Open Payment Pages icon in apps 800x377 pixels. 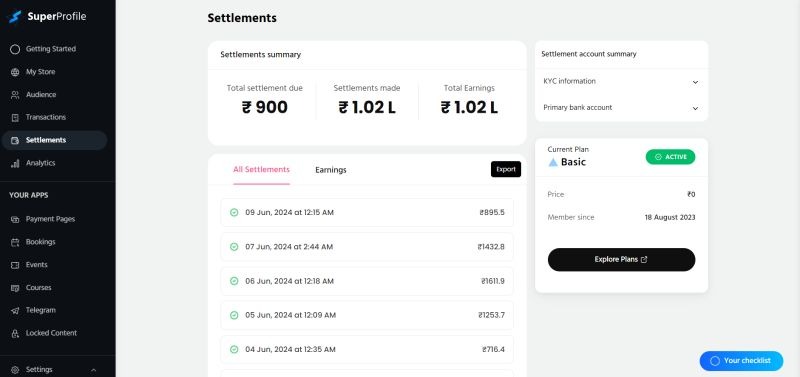pos(15,219)
